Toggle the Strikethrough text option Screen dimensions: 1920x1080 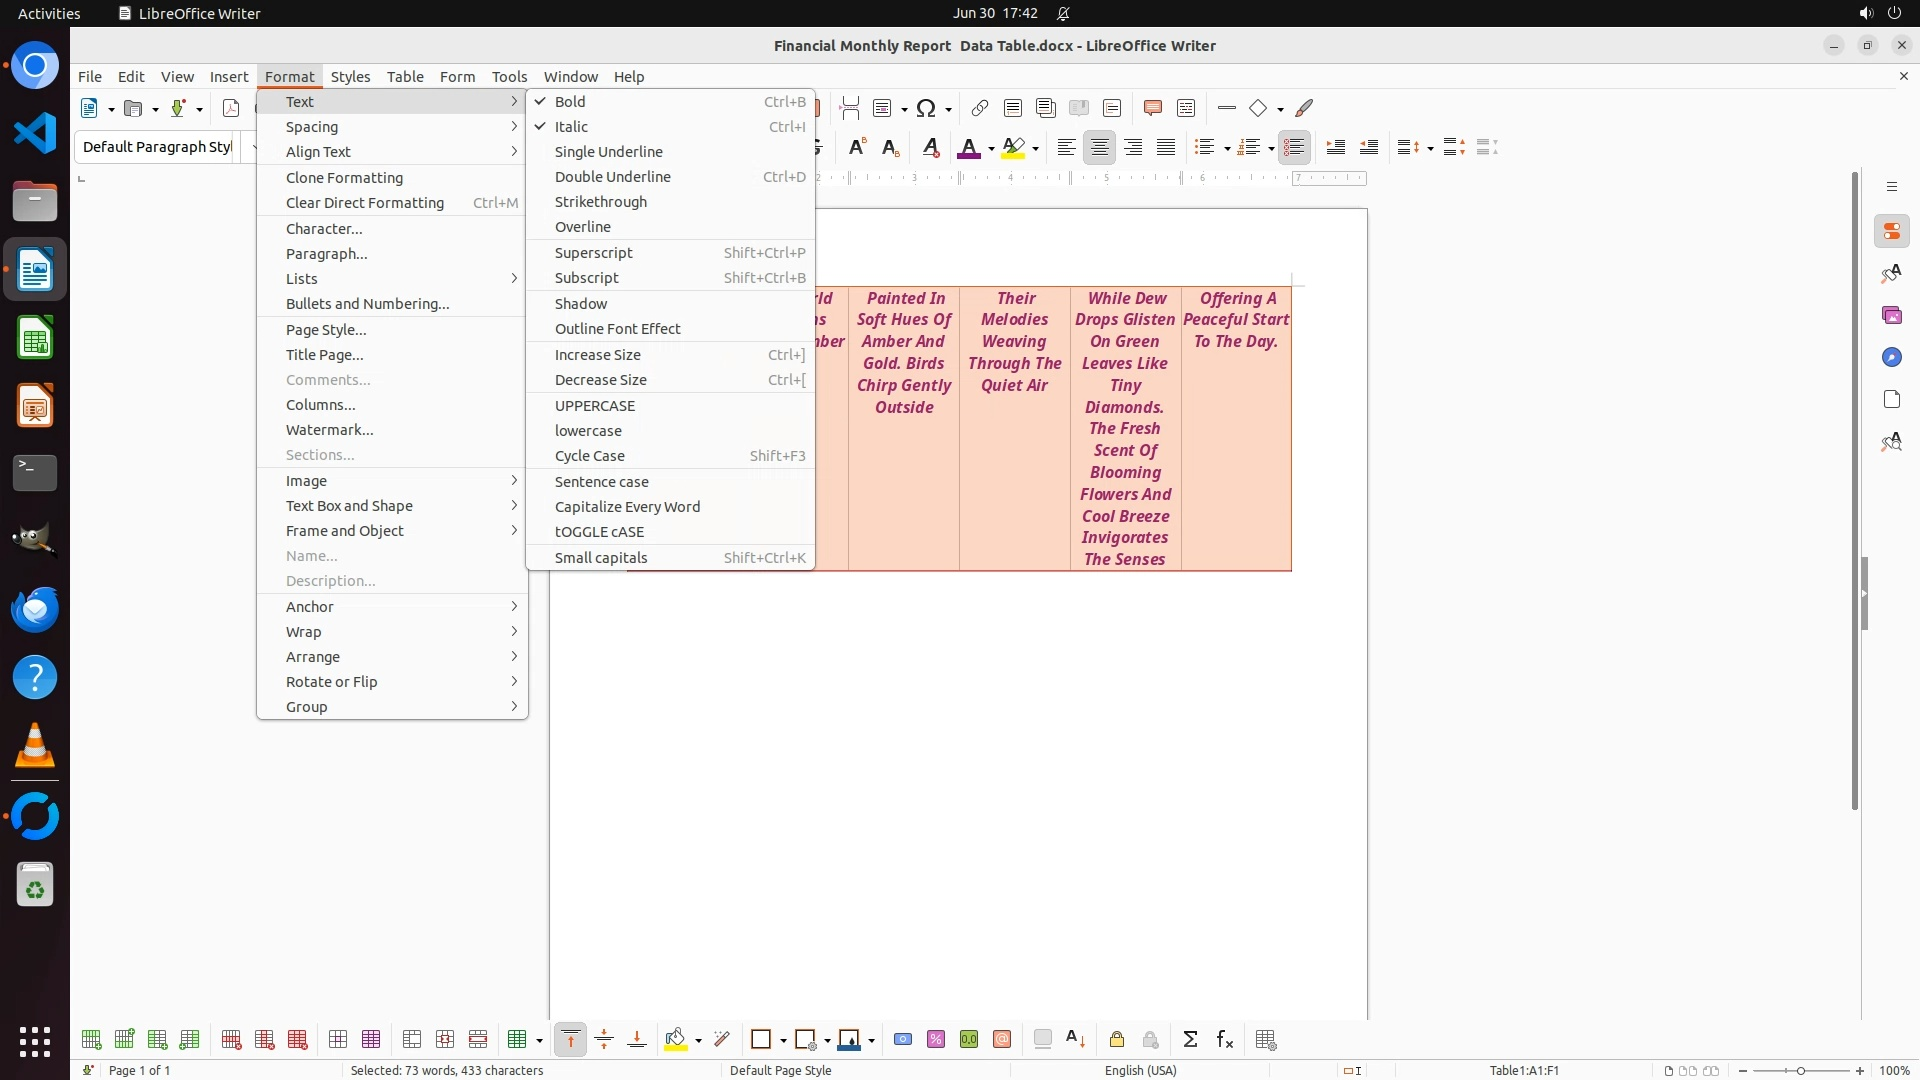pos(601,202)
